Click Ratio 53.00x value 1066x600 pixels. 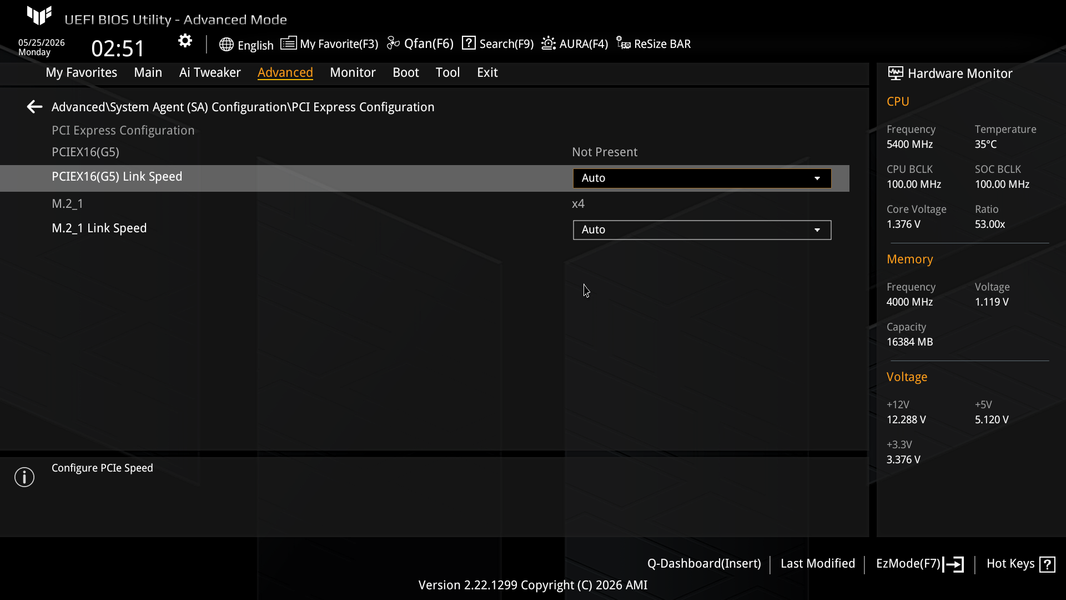click(990, 224)
